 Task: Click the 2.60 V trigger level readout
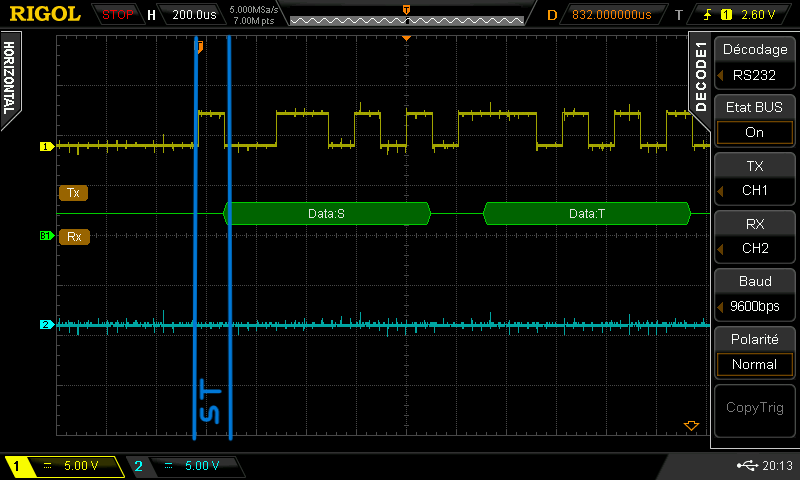(758, 15)
